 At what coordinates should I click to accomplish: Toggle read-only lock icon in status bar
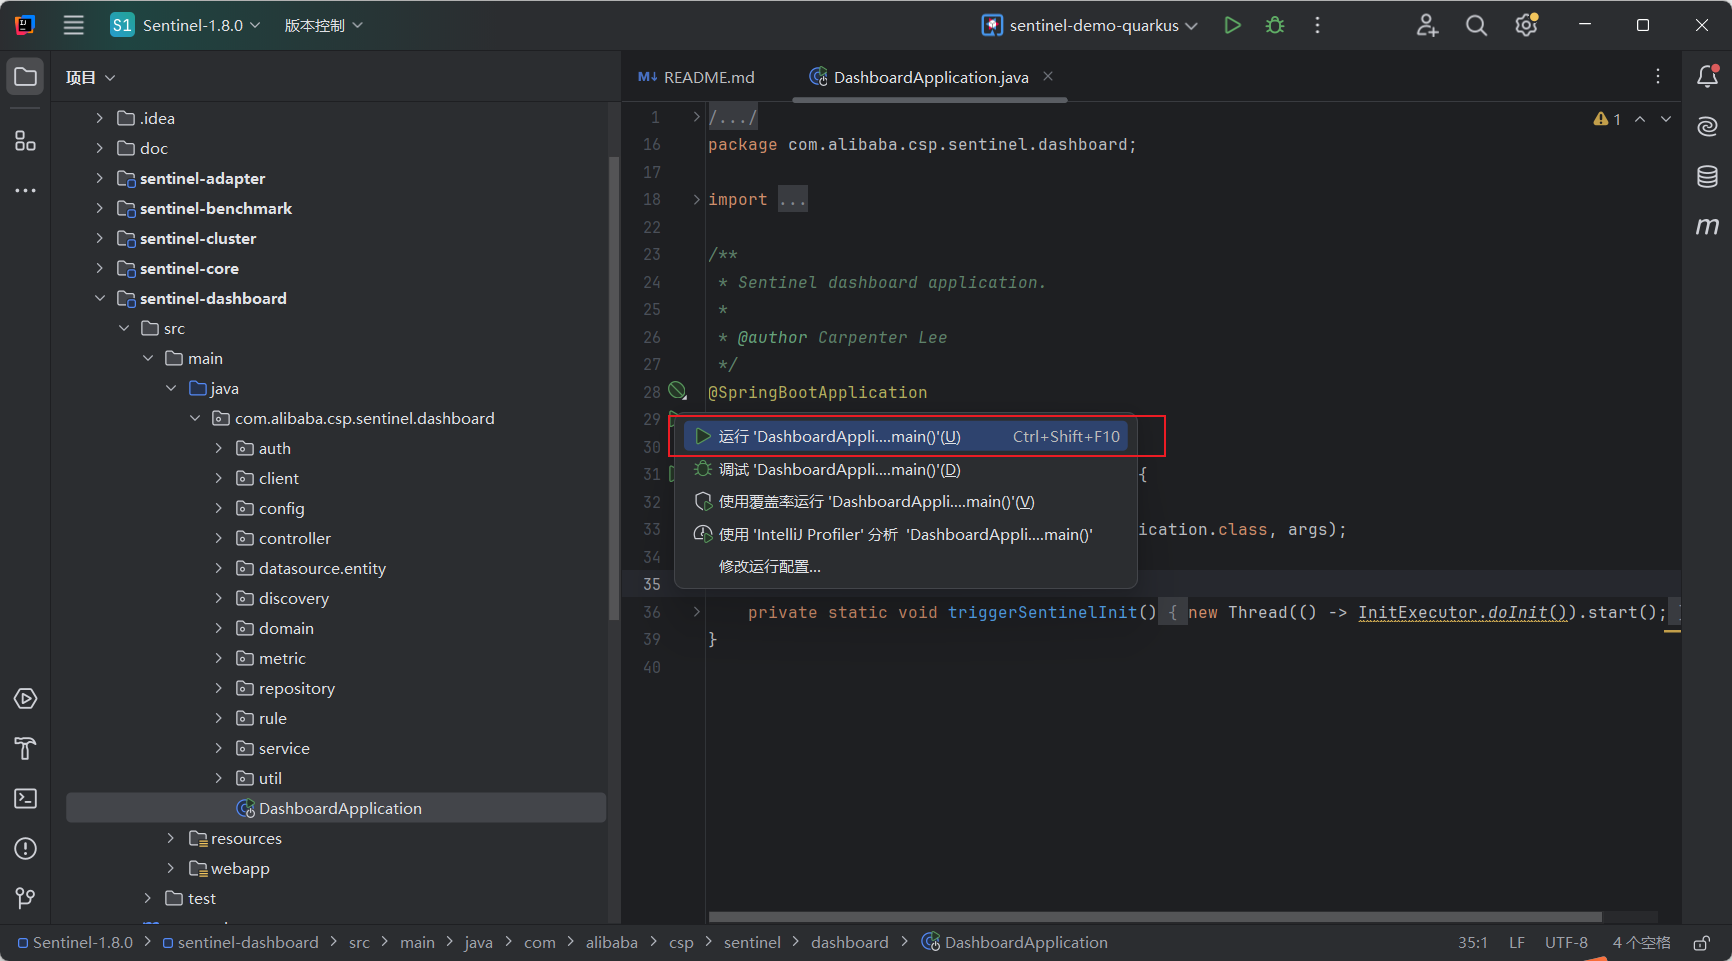[x=1701, y=943]
